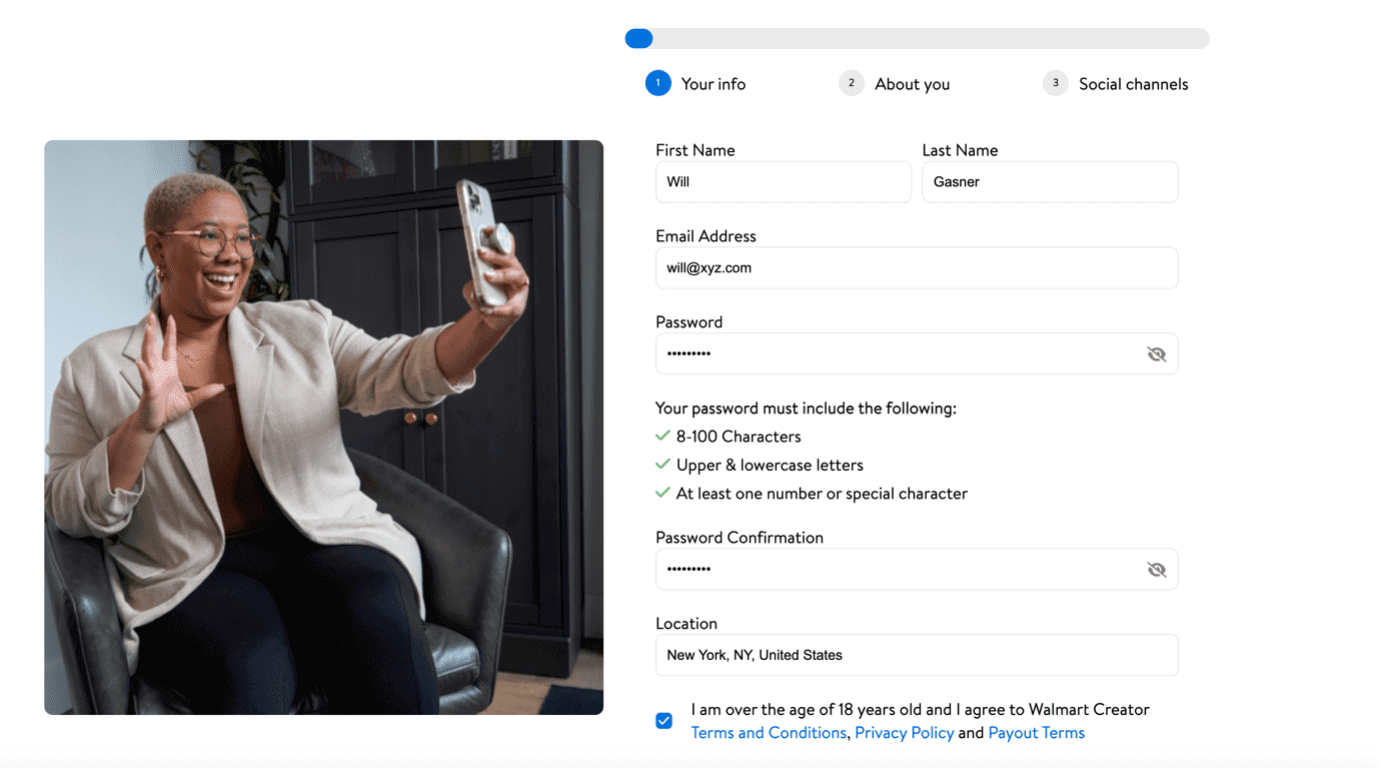Click the step 3 circle before Social channels

click(x=1055, y=83)
